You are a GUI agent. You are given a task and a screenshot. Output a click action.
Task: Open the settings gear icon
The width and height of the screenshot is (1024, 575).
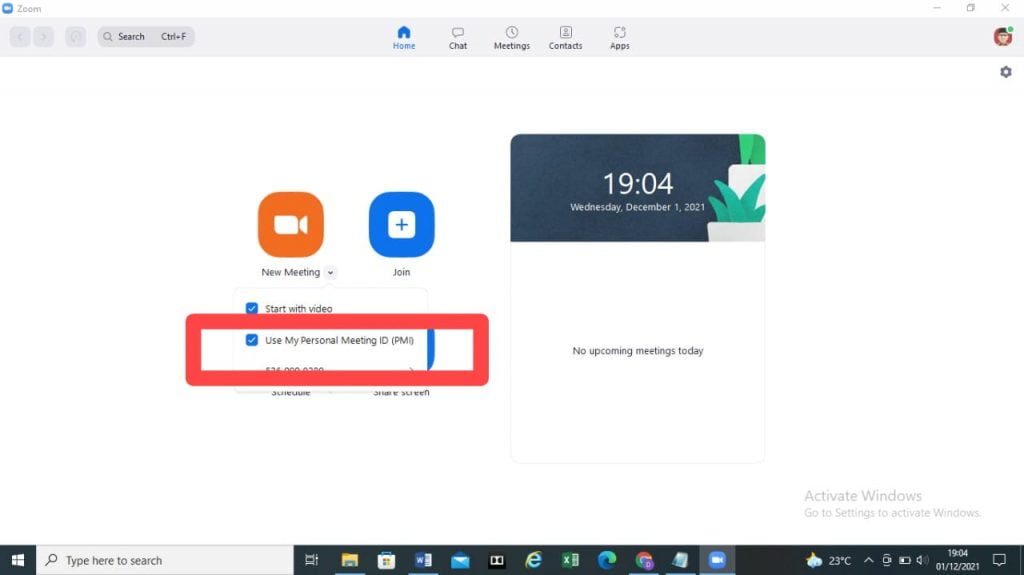coord(1005,72)
